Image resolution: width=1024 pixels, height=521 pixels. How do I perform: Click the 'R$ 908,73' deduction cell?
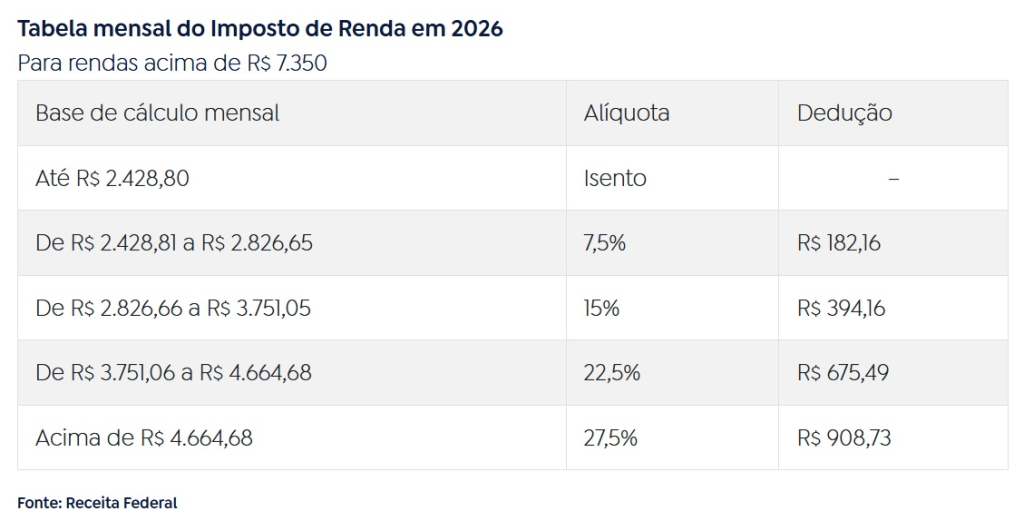(844, 438)
